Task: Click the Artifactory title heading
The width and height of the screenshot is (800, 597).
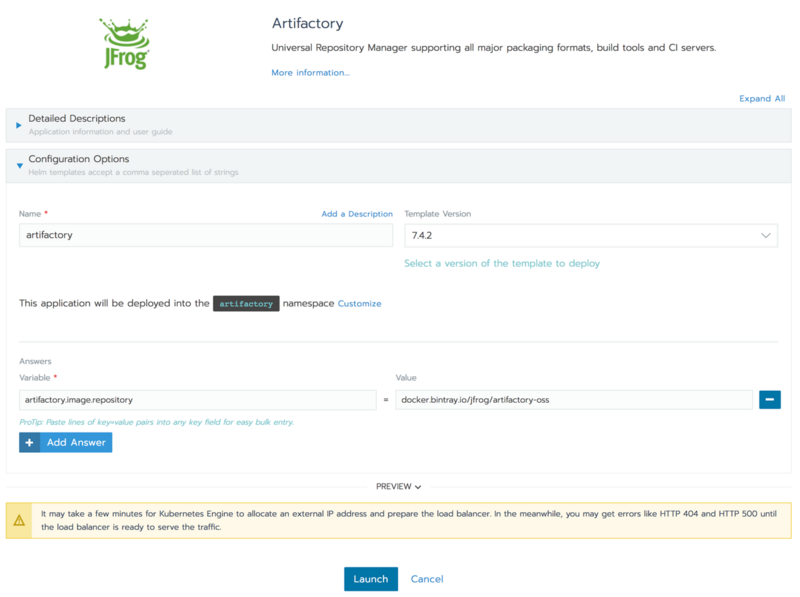Action: pos(307,23)
